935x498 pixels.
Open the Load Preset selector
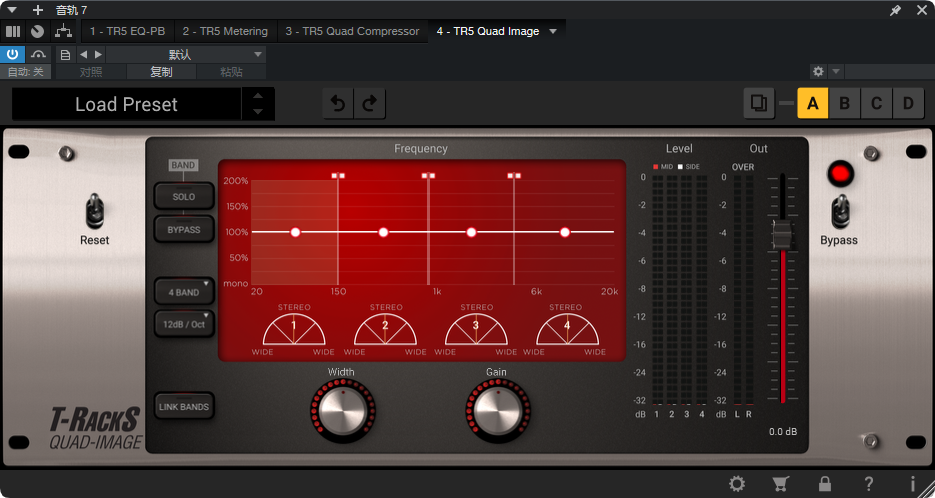pyautogui.click(x=126, y=104)
